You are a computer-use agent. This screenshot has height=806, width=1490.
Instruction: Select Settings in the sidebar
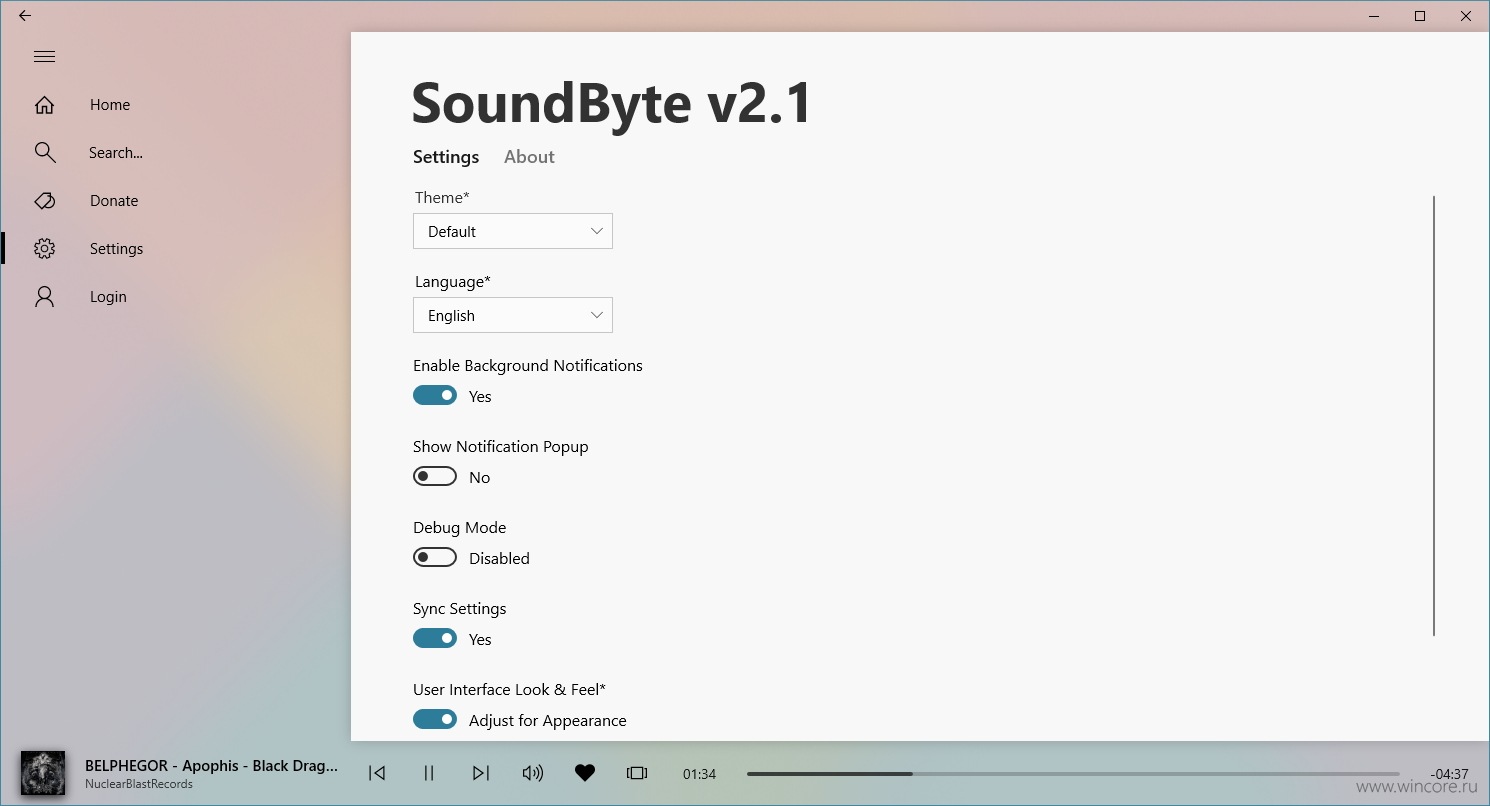(116, 249)
